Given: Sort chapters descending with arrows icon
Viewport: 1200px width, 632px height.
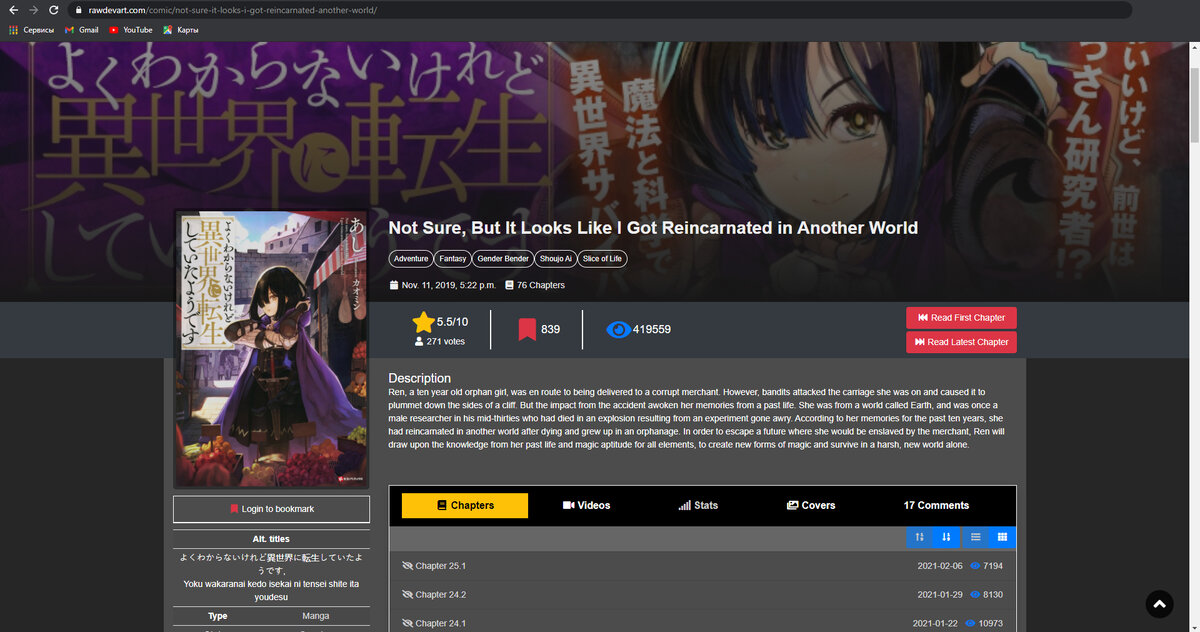Looking at the screenshot, I should 946,537.
